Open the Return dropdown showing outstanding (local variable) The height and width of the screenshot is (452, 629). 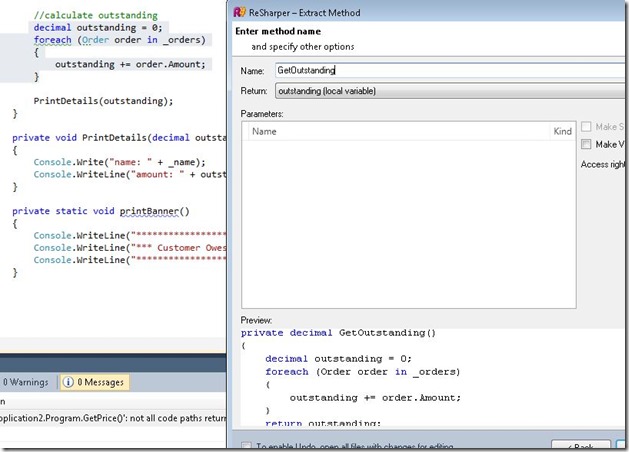point(452,91)
